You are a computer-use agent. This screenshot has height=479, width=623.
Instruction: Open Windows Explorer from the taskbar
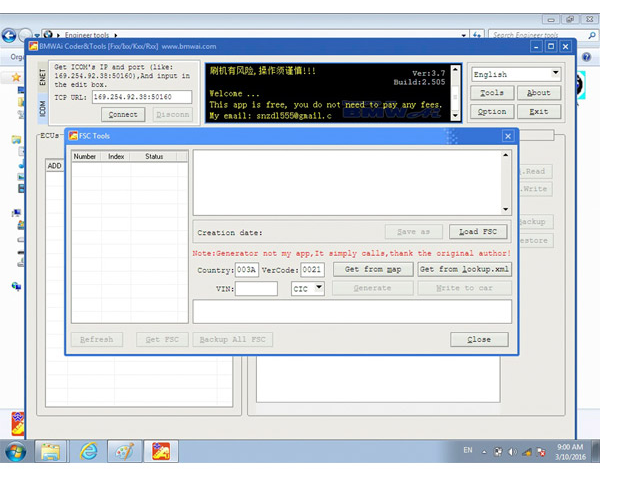pyautogui.click(x=50, y=452)
